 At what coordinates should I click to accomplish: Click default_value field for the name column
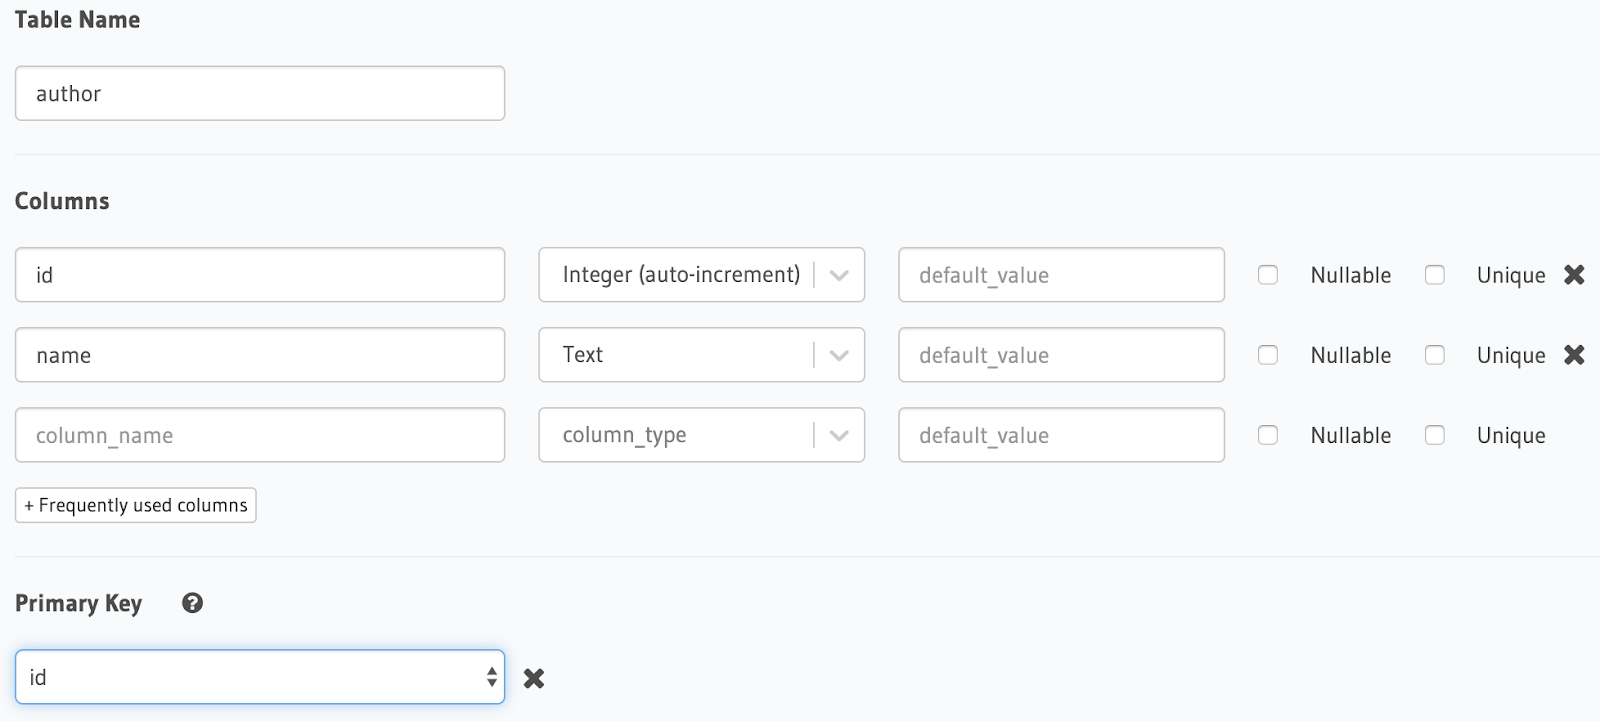tap(1061, 355)
